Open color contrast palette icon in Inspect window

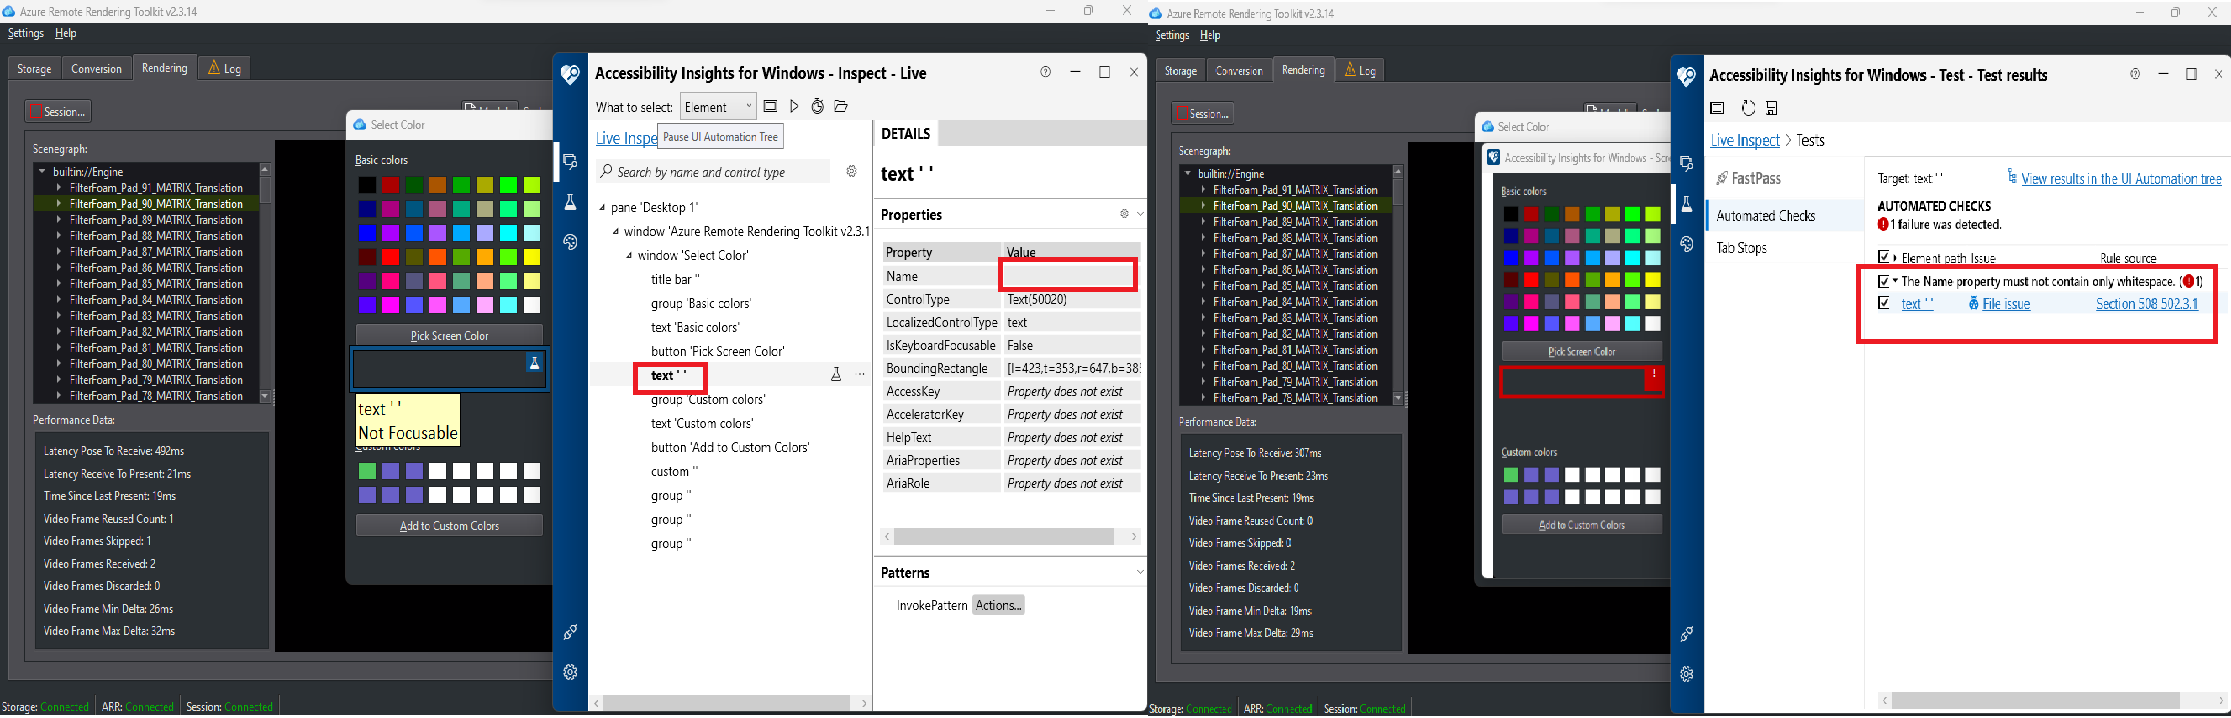coord(570,242)
